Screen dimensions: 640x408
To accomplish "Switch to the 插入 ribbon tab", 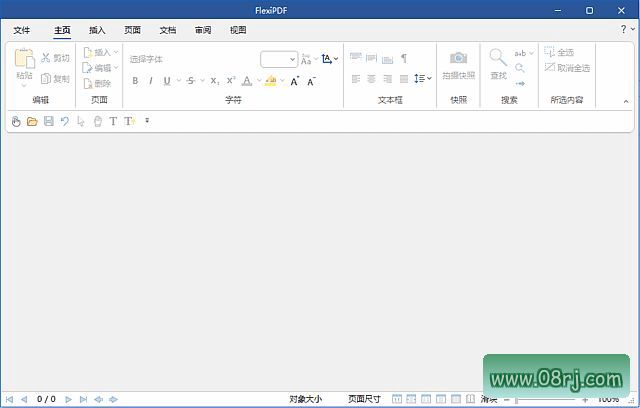I will tap(97, 30).
